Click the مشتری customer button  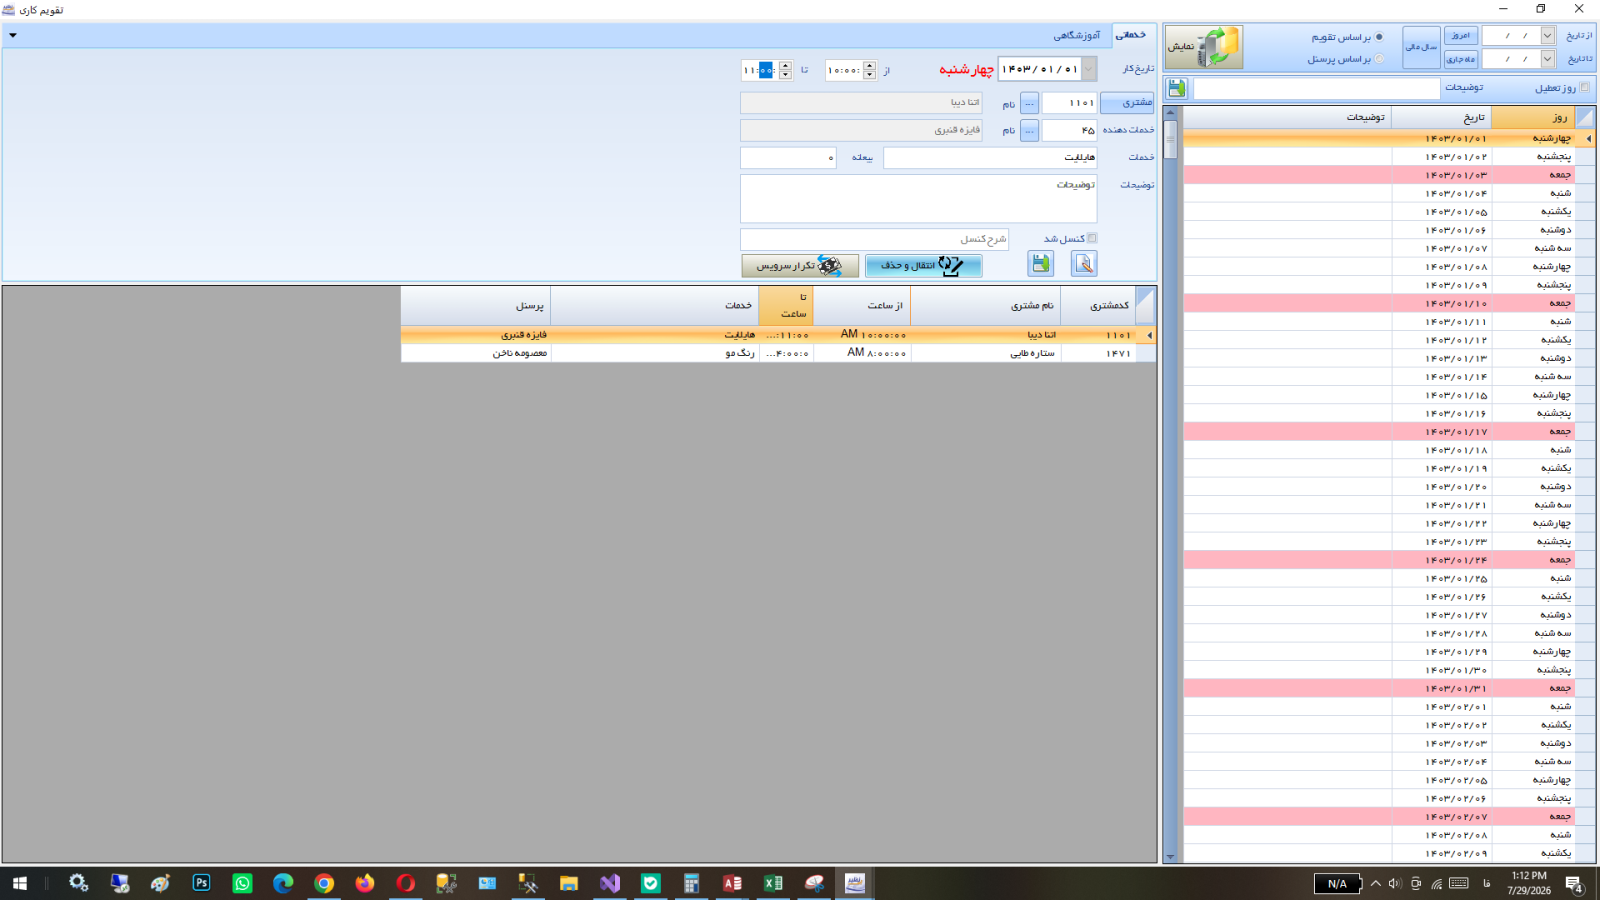pos(1127,103)
